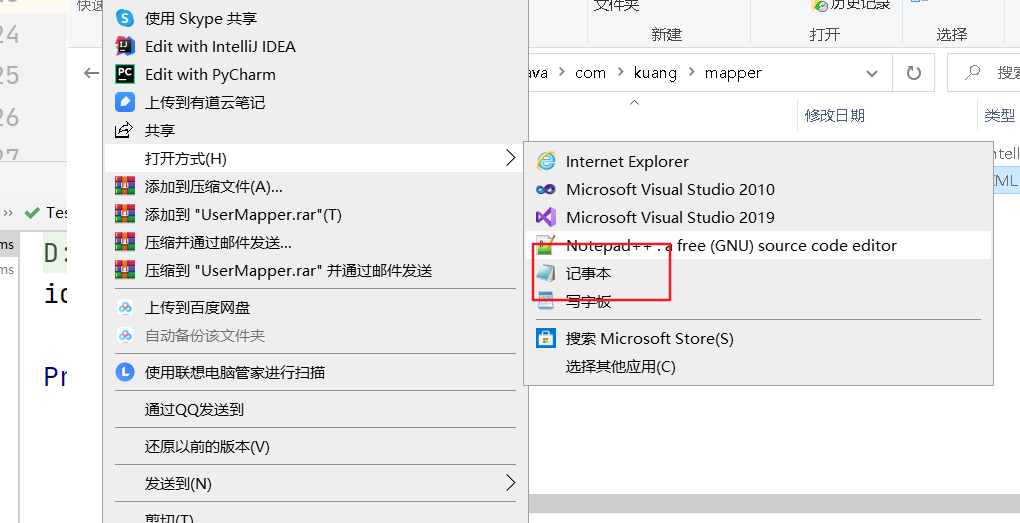Click the Skype icon in context menu
This screenshot has height=523, width=1020.
click(125, 18)
